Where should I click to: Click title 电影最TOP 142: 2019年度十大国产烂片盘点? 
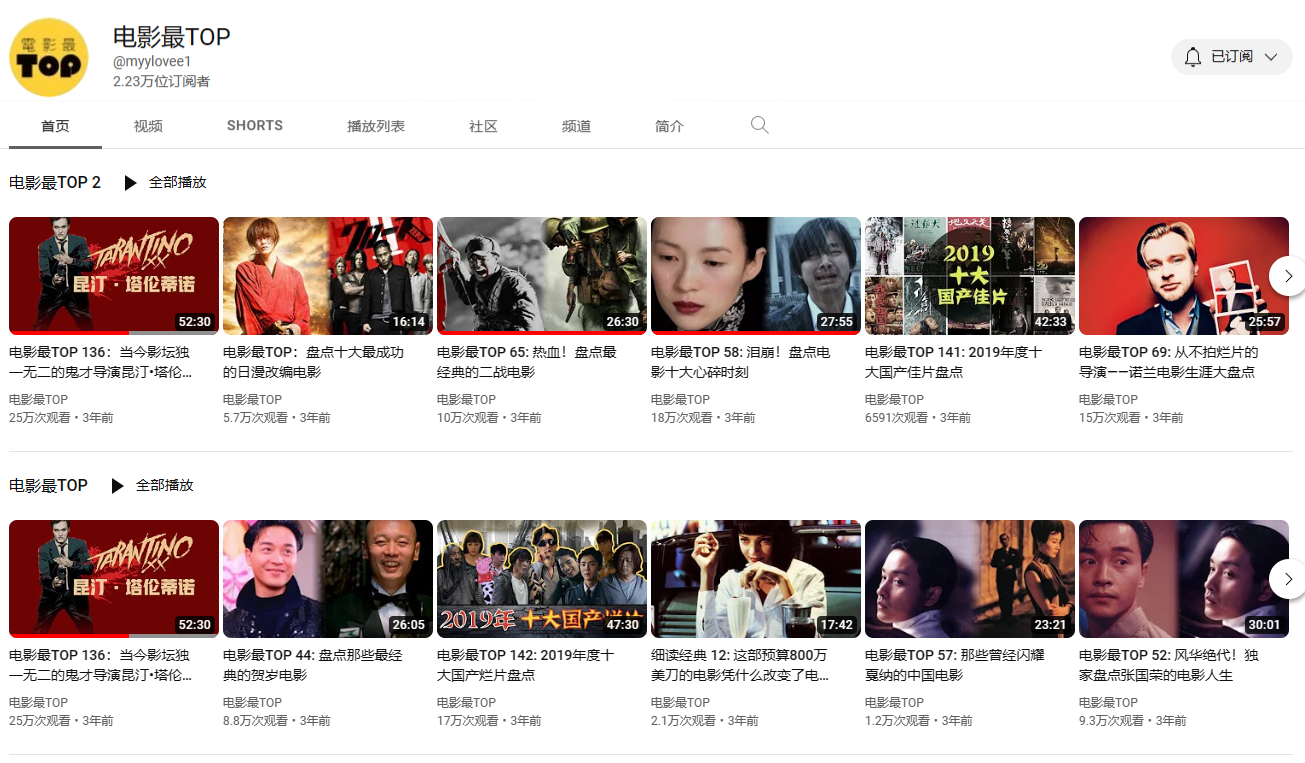pos(526,665)
